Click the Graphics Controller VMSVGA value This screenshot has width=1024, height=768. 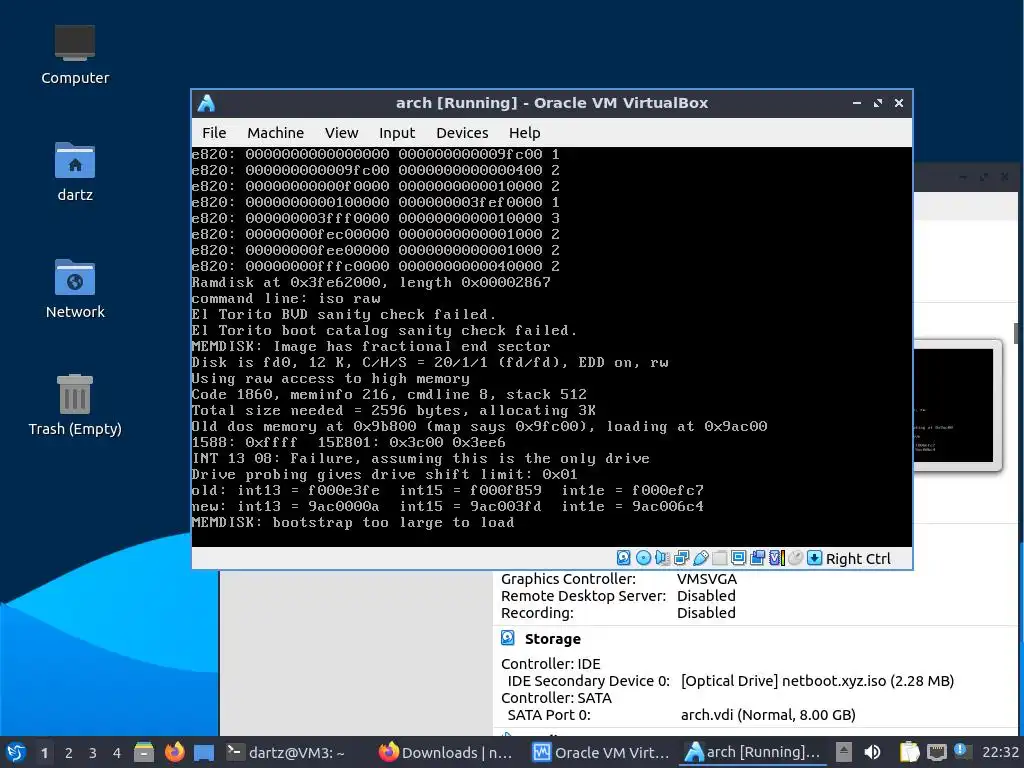click(707, 579)
